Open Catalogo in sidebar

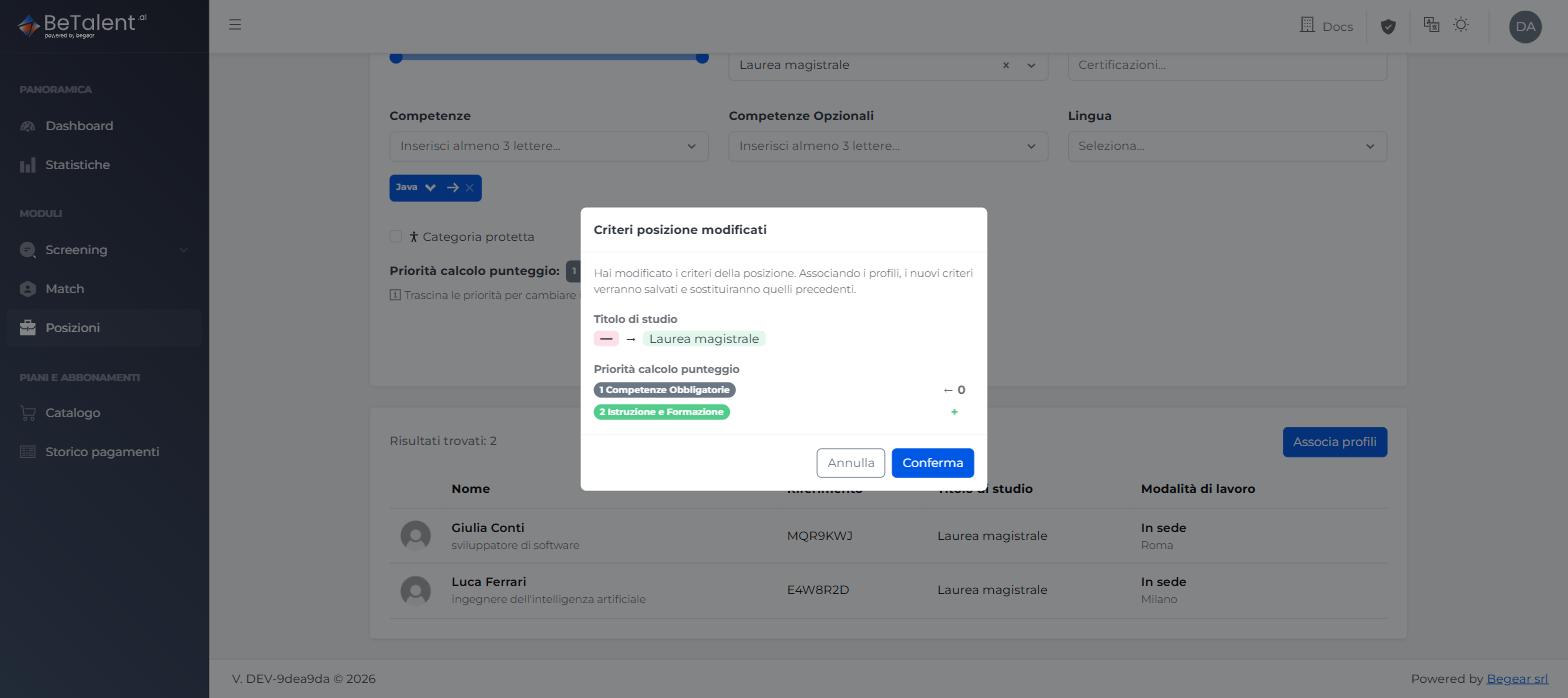pyautogui.click(x=104, y=413)
